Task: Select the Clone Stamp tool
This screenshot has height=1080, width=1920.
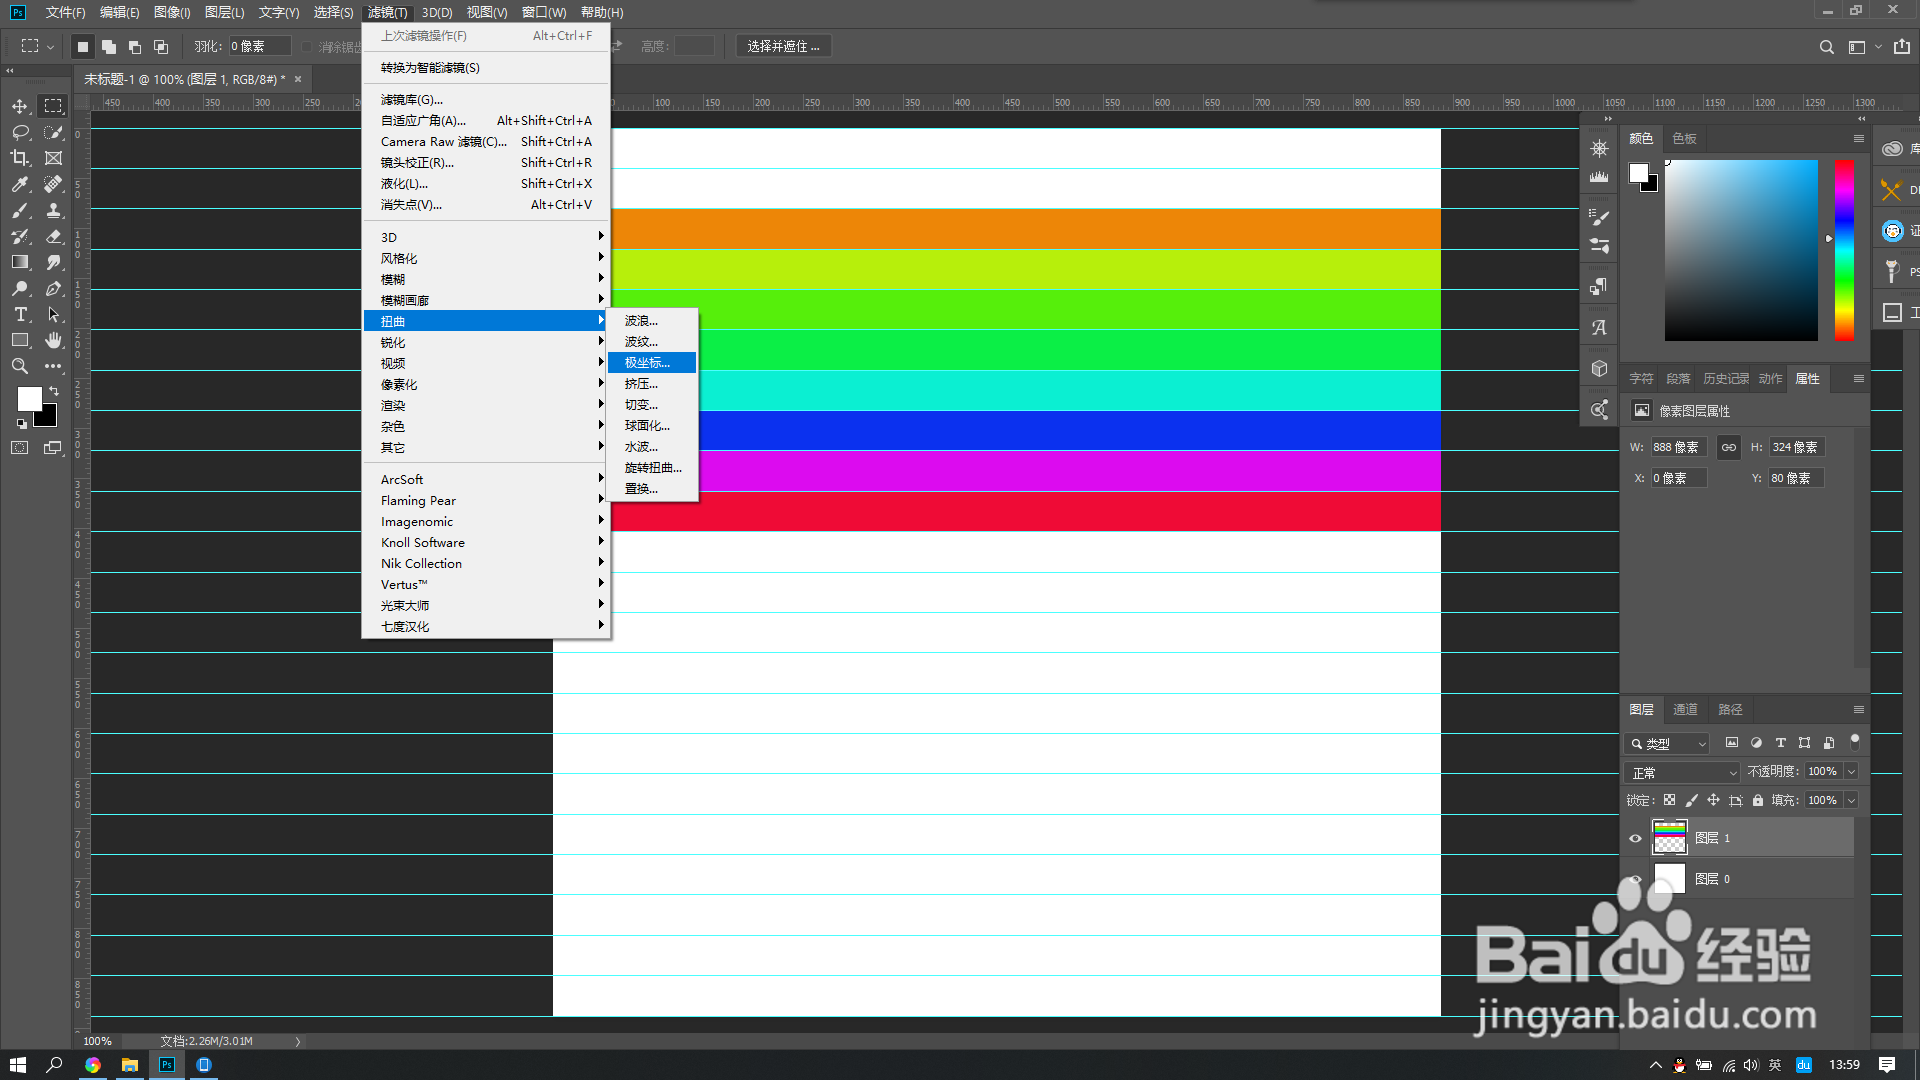Action: [x=54, y=210]
